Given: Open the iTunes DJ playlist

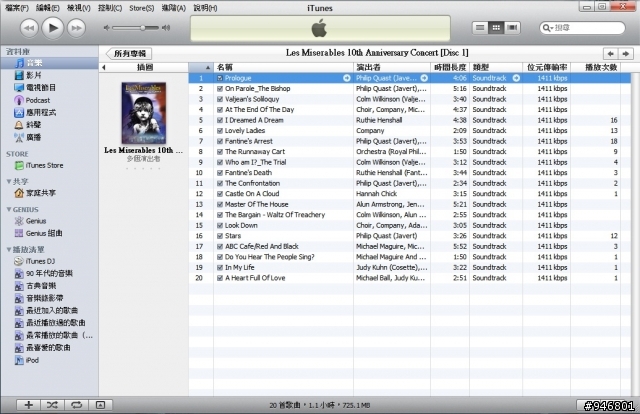Looking at the screenshot, I should pos(35,261).
